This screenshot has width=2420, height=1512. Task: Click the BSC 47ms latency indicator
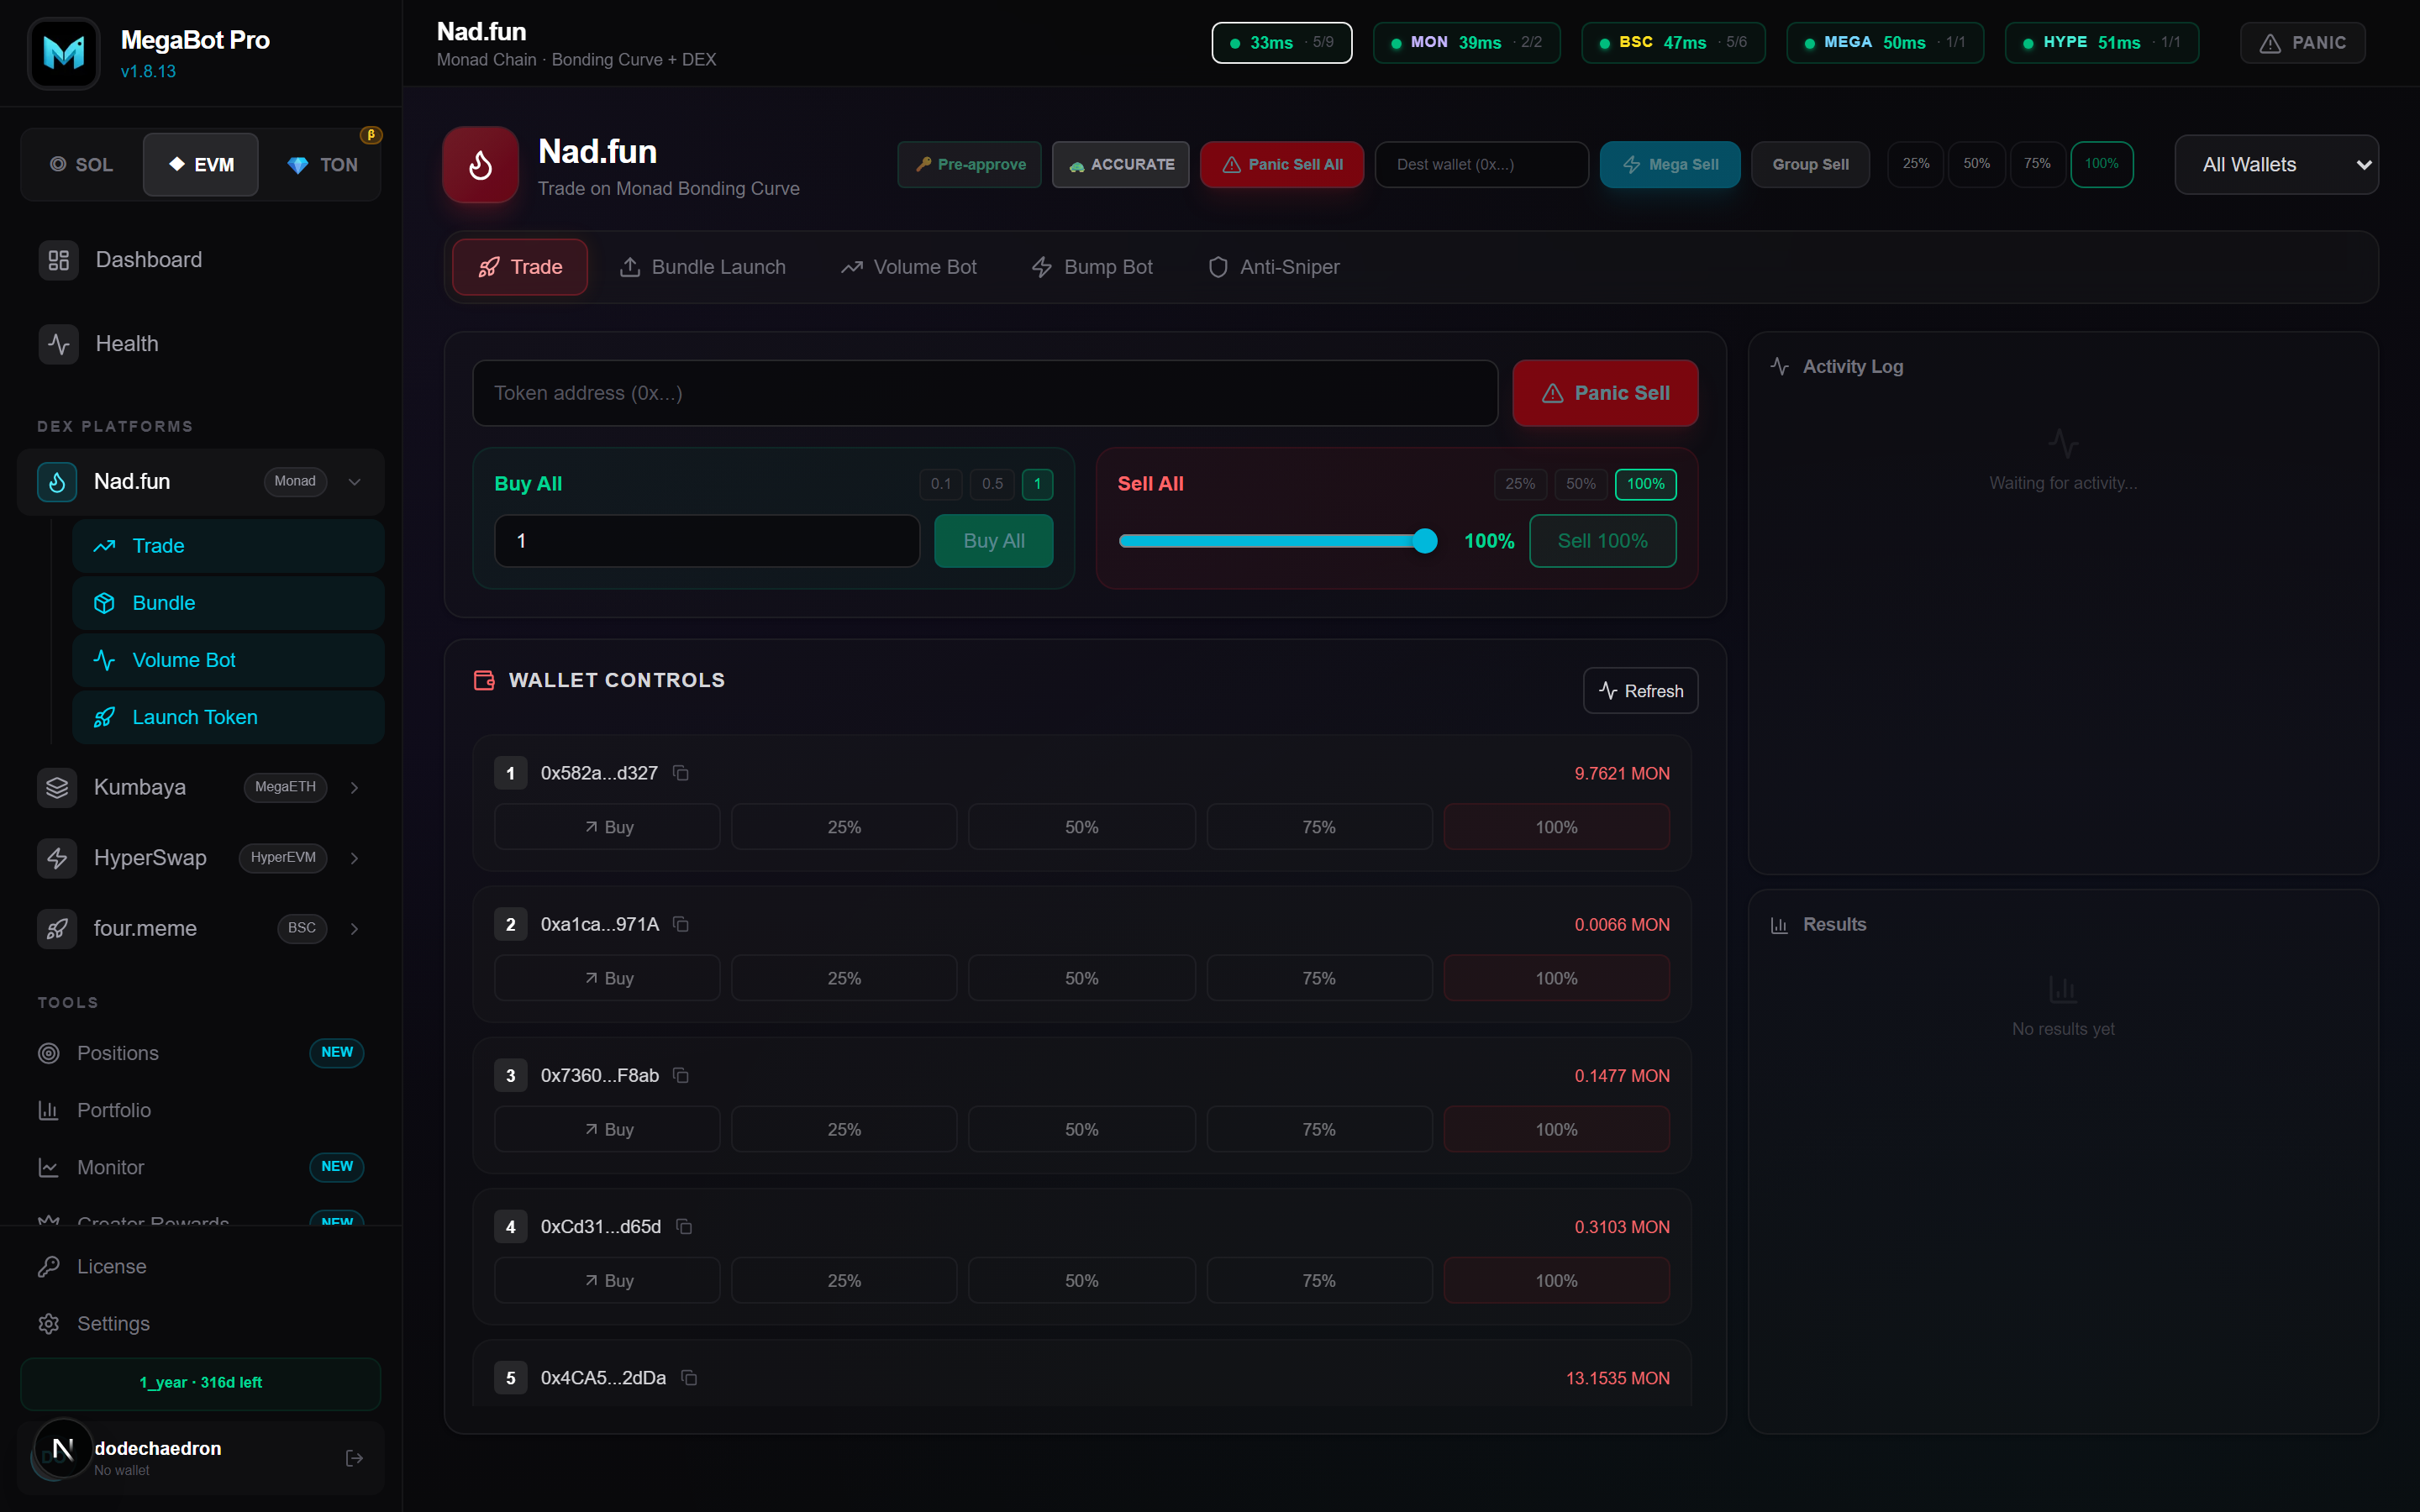(1672, 43)
